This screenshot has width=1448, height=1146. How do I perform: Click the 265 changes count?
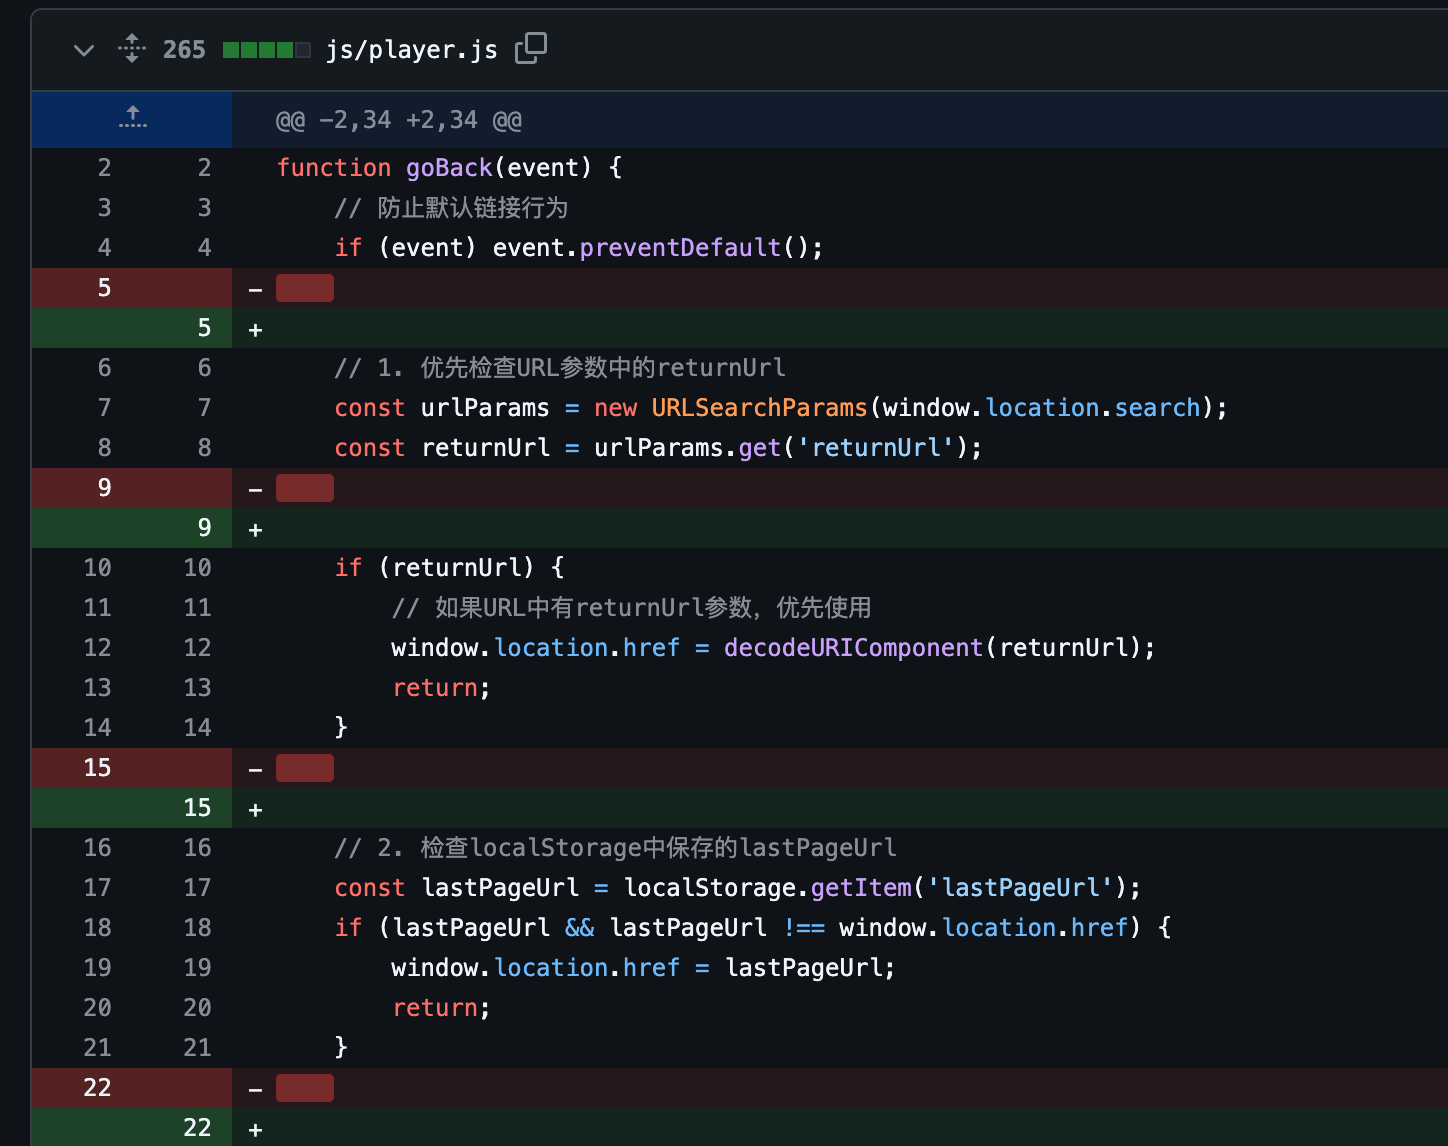[x=184, y=50]
